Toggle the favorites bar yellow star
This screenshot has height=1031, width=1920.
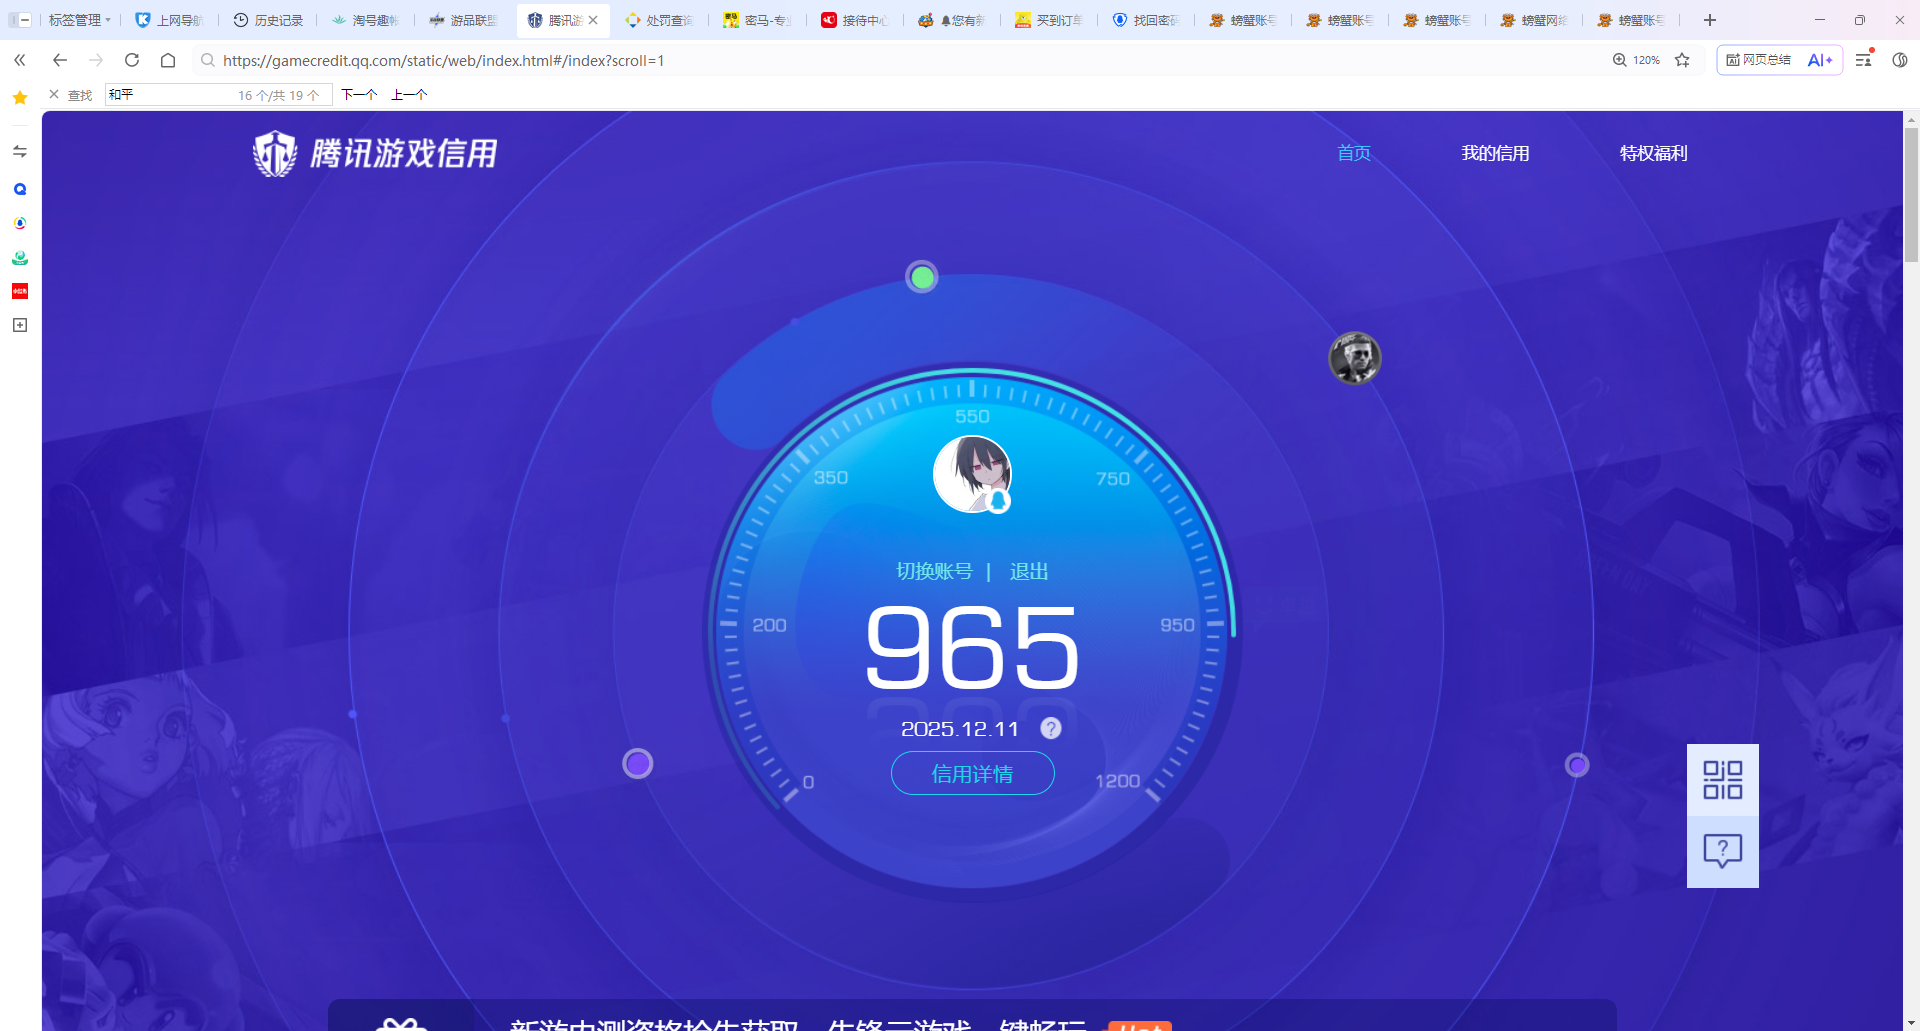point(20,97)
